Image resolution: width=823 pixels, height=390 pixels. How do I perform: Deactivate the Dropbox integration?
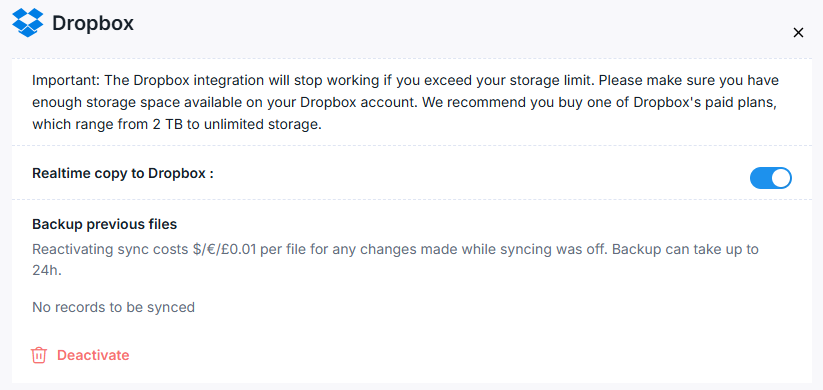[80, 355]
